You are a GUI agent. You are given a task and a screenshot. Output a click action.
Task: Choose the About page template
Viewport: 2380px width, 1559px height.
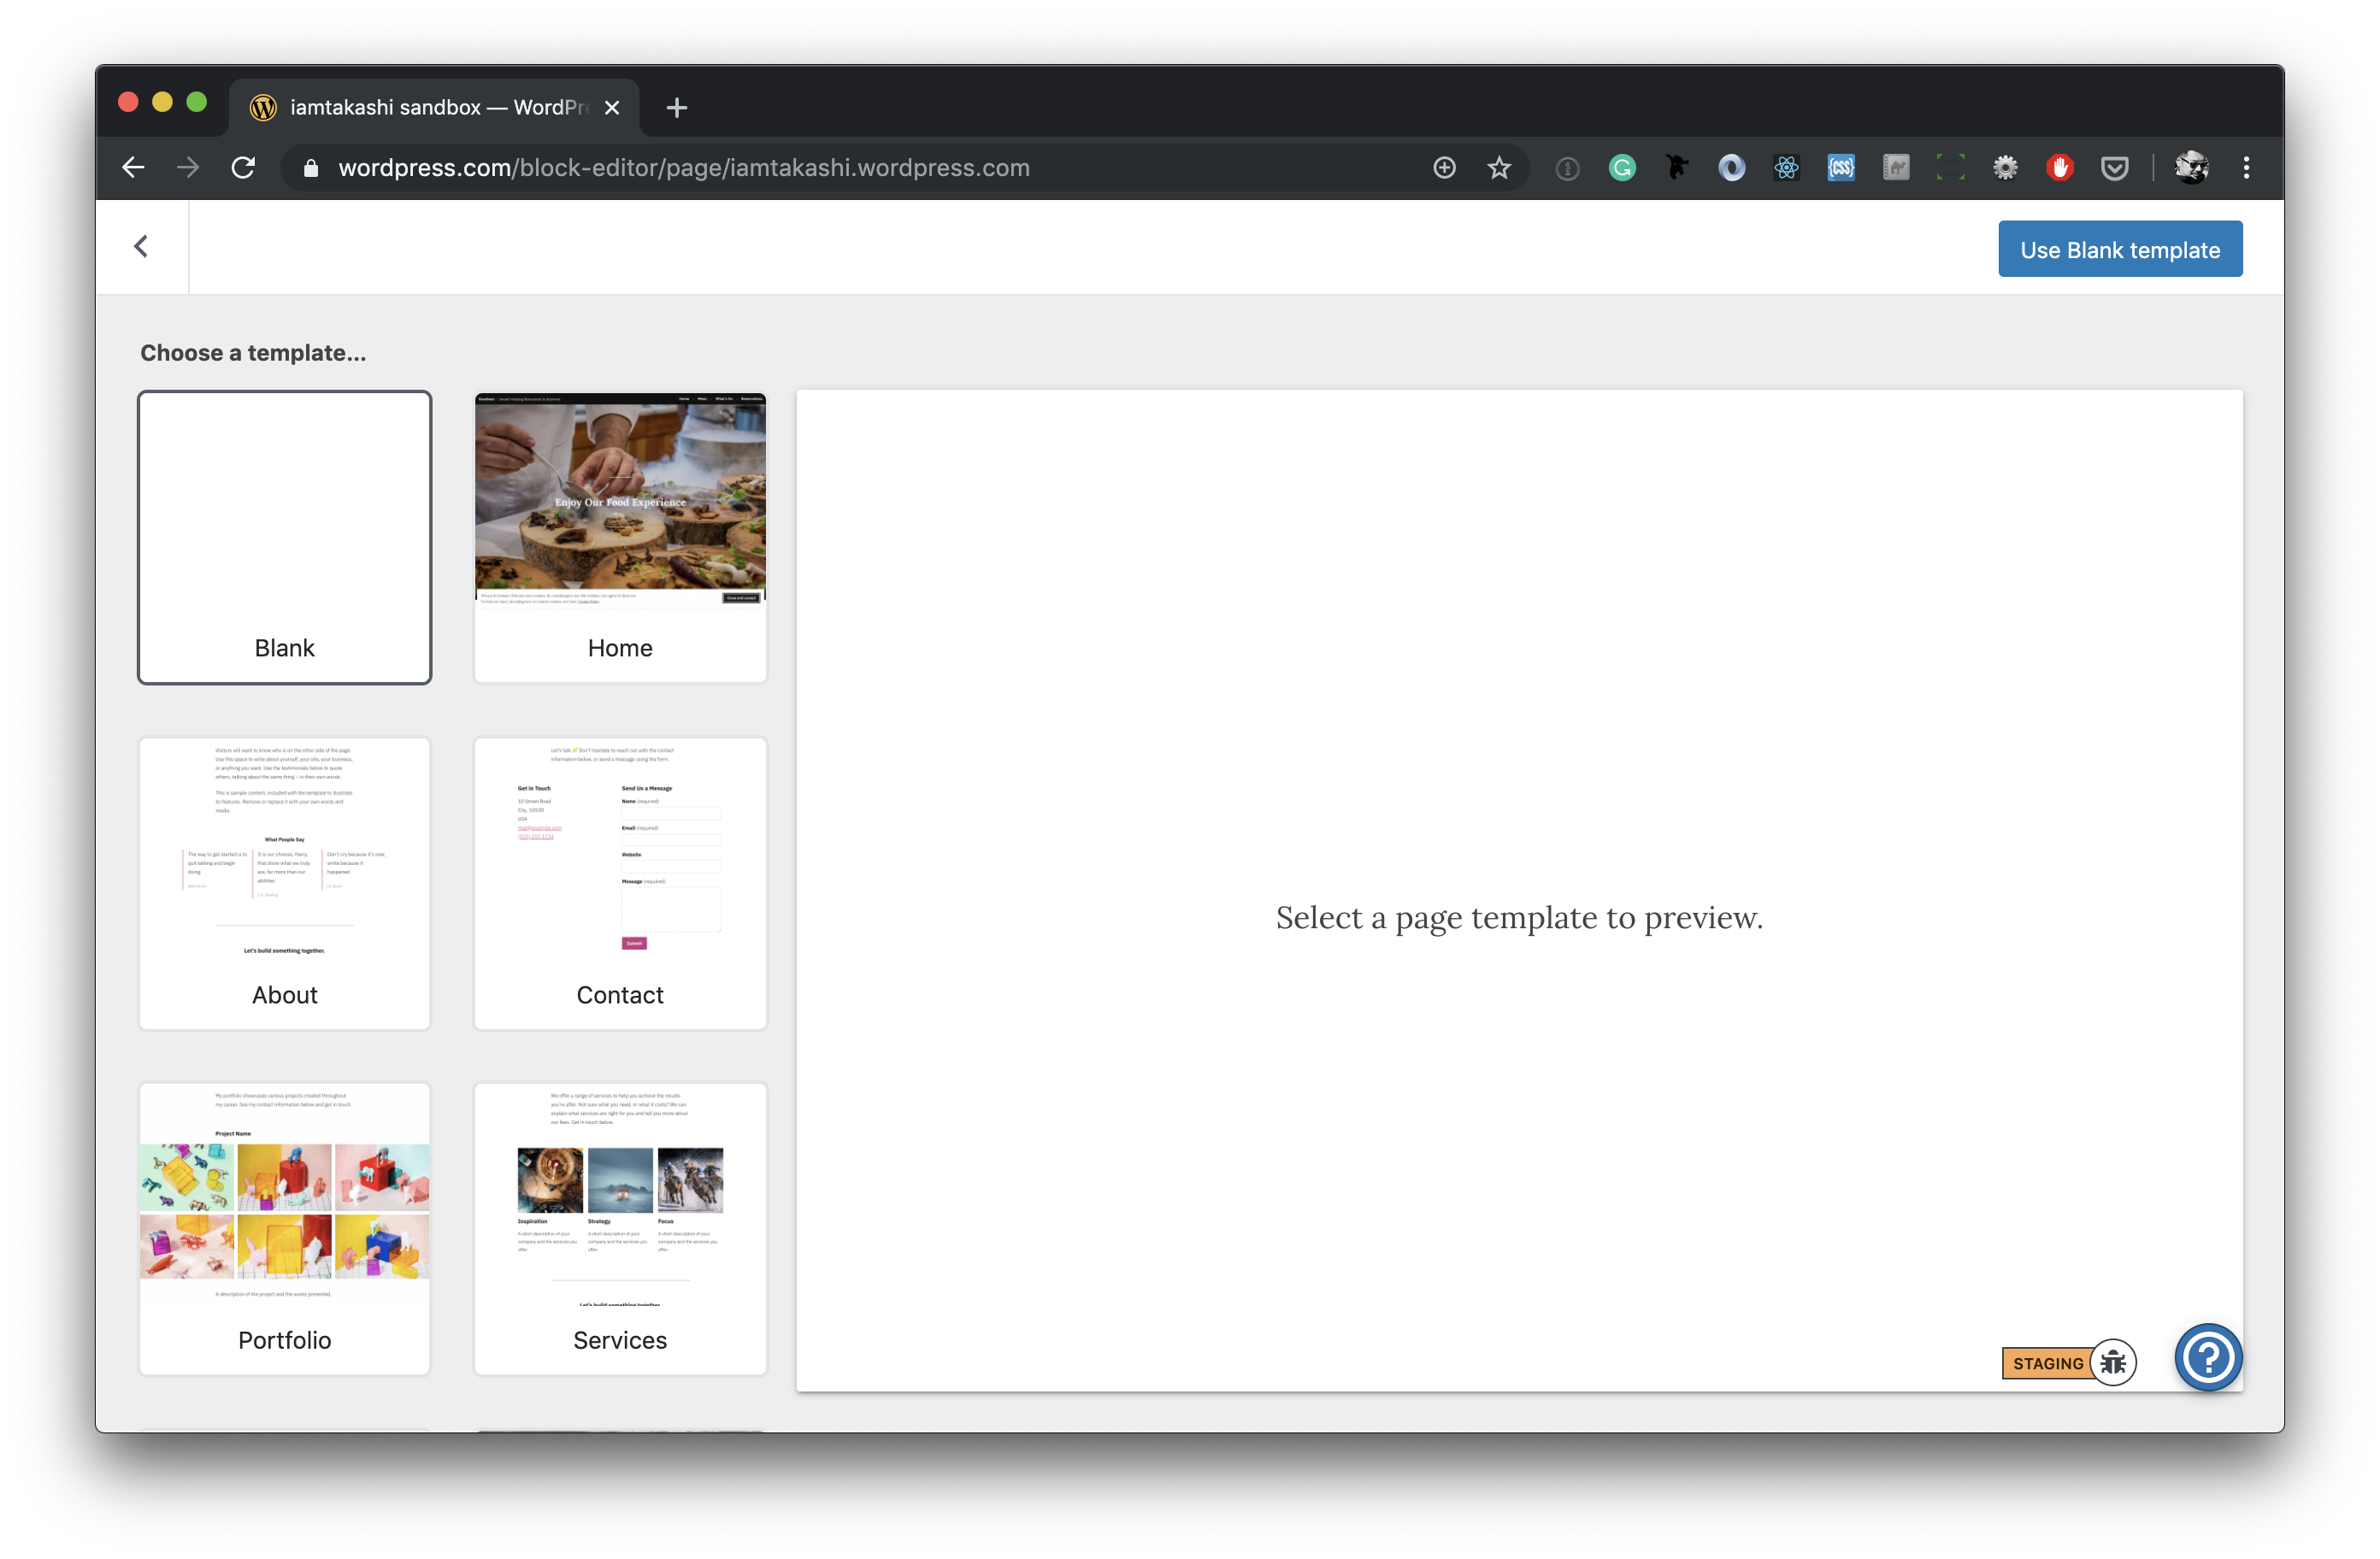pos(285,884)
